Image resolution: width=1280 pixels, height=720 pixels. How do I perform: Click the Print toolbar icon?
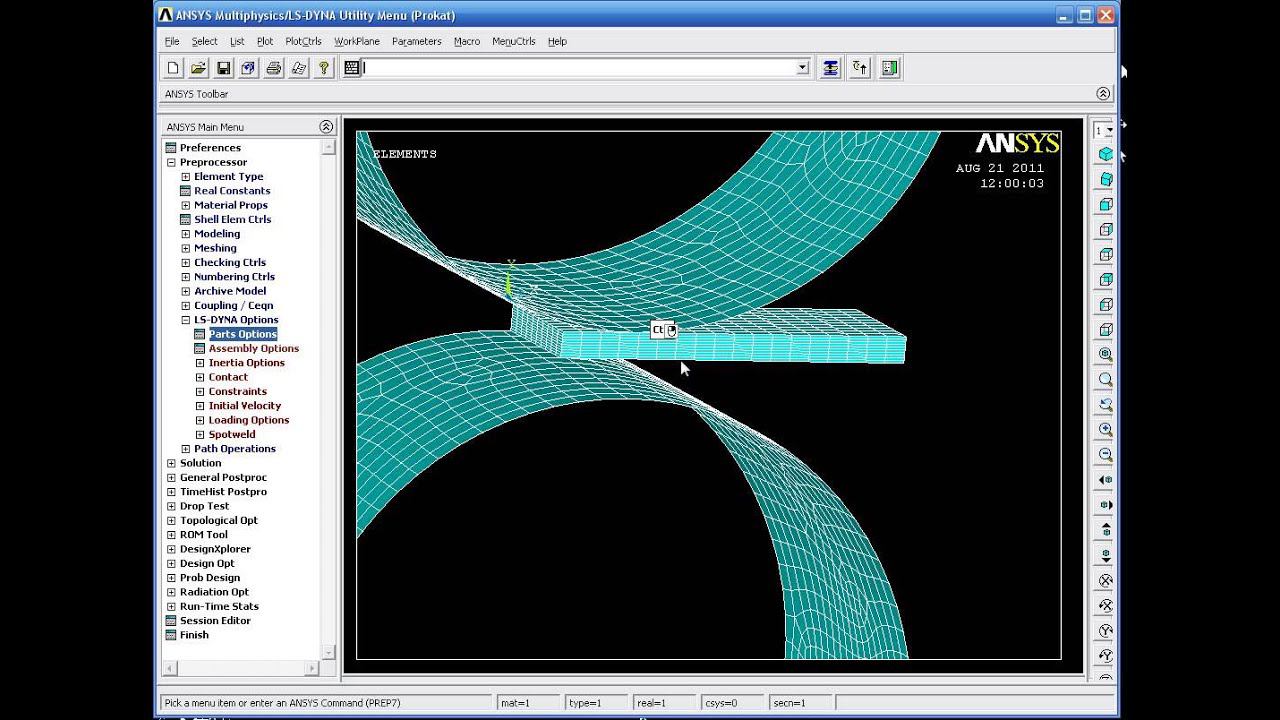273,68
